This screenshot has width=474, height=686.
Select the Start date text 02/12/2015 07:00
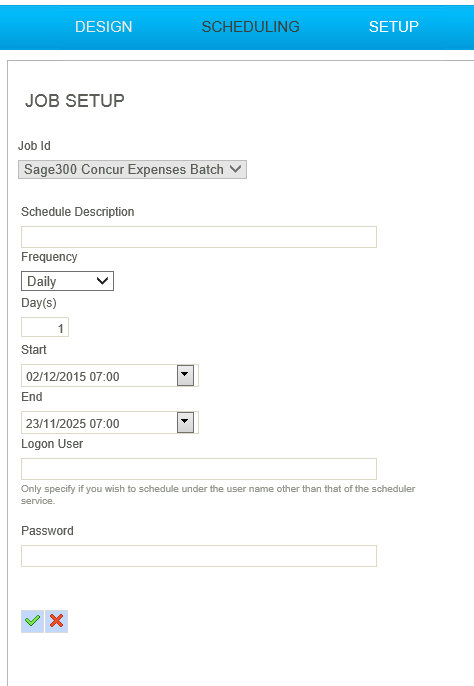tap(73, 377)
